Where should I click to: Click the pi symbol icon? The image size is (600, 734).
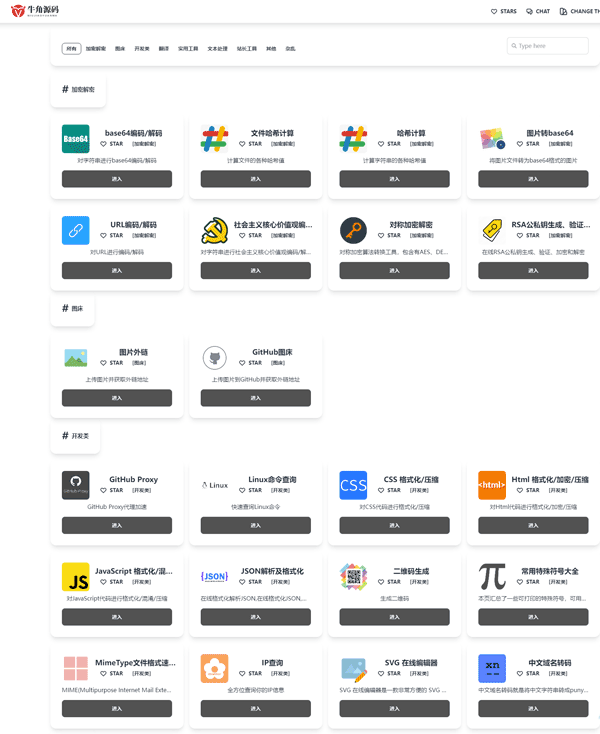pyautogui.click(x=492, y=577)
